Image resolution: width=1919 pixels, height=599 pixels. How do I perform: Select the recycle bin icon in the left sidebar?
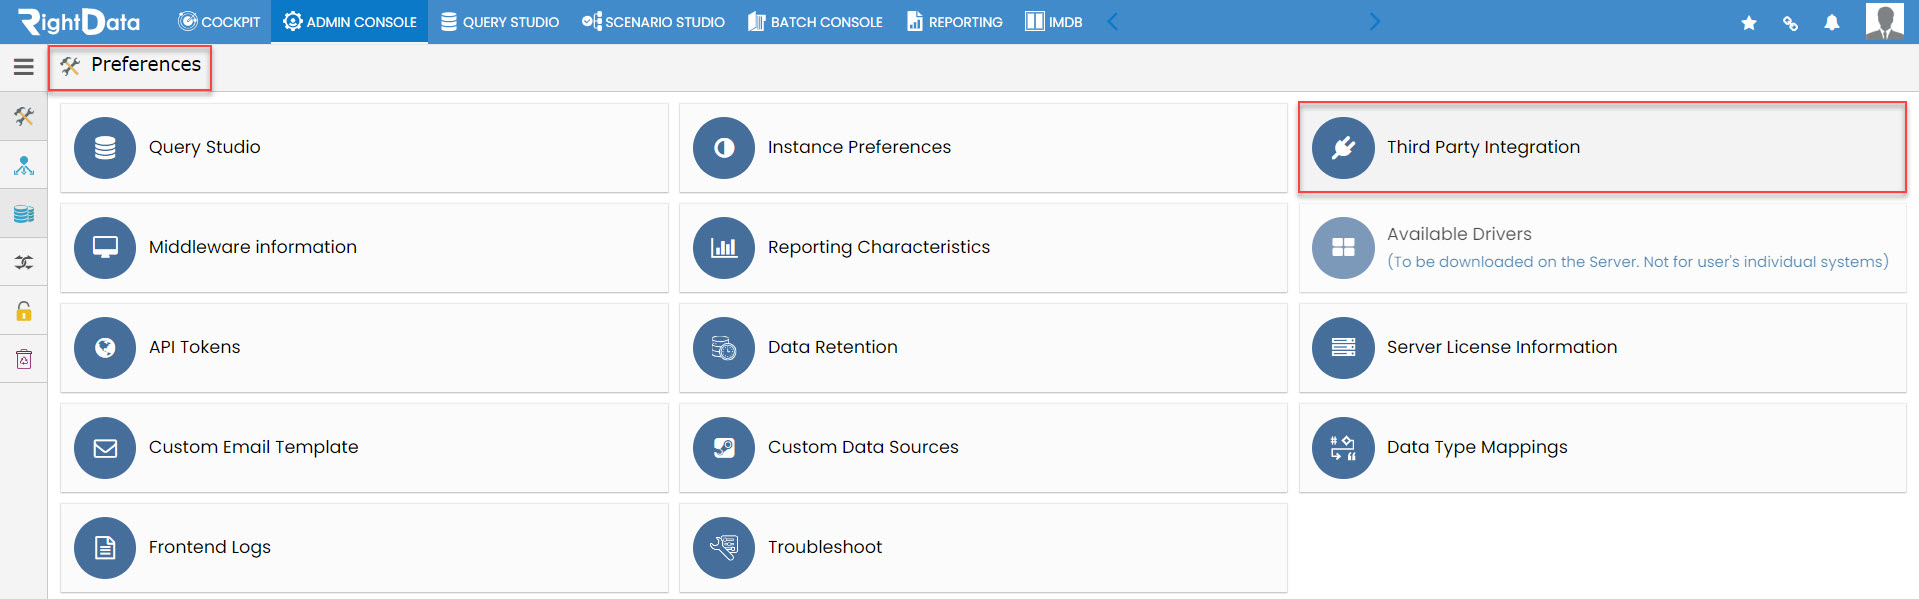24,359
